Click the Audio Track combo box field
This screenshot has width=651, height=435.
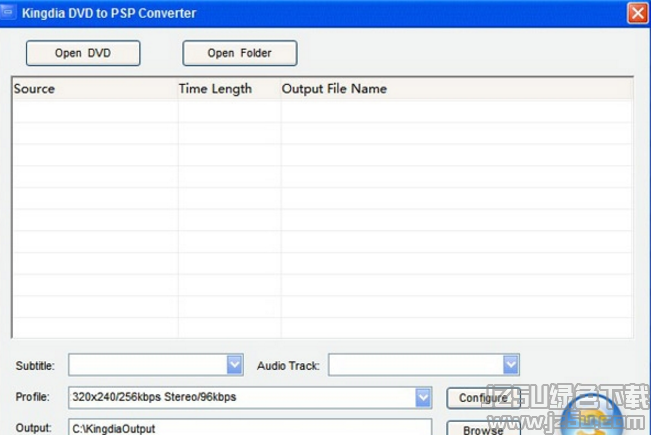424,365
